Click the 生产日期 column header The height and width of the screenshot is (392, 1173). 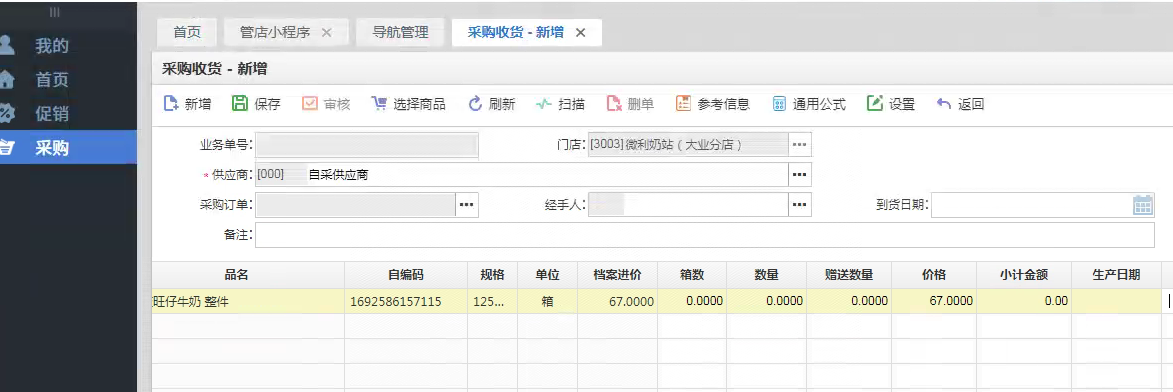[1116, 275]
